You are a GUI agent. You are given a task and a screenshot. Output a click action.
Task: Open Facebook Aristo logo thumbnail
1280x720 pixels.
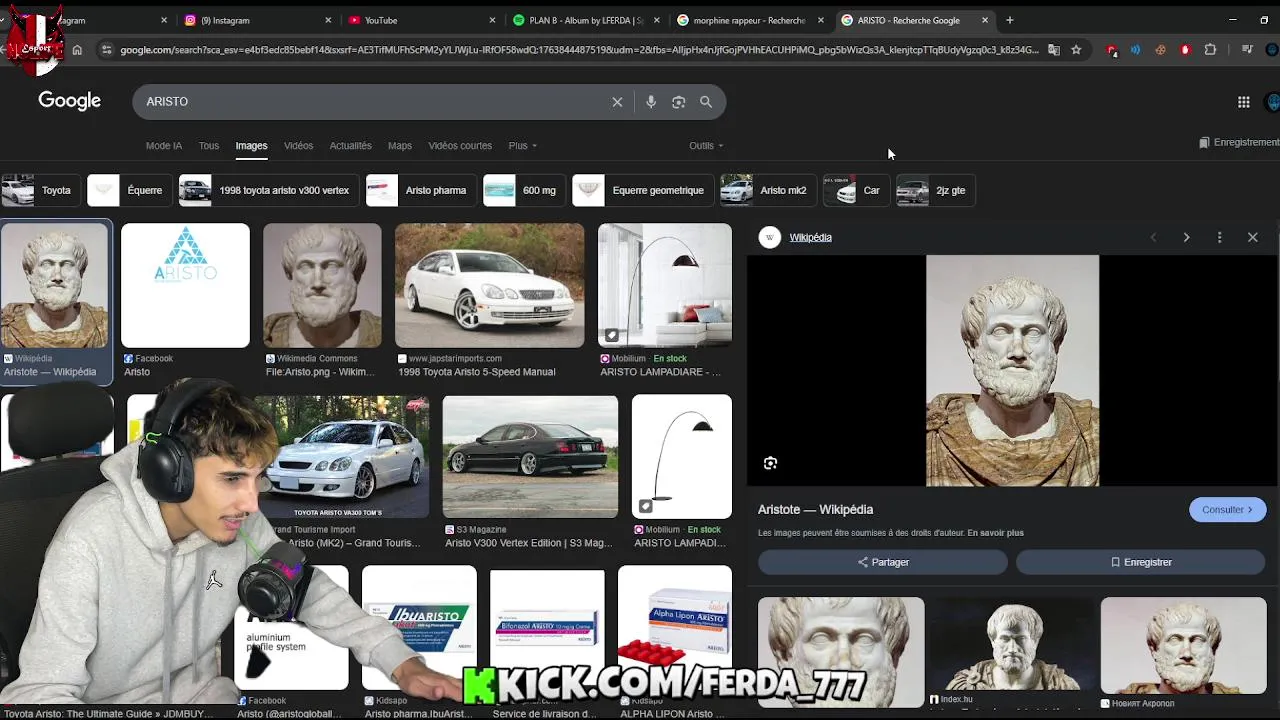[x=185, y=285]
